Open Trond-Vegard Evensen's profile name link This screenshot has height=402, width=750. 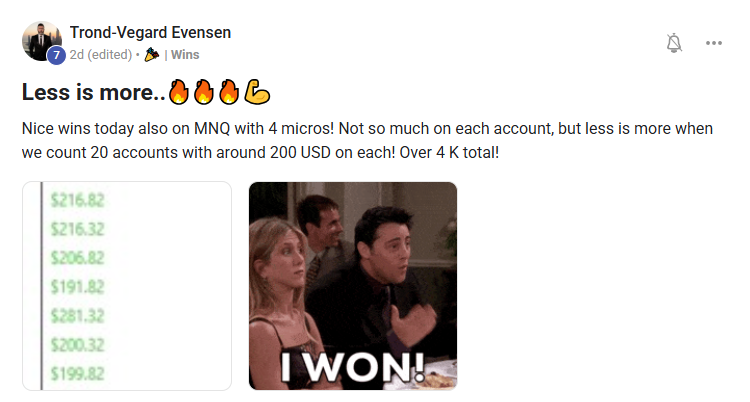click(x=150, y=33)
